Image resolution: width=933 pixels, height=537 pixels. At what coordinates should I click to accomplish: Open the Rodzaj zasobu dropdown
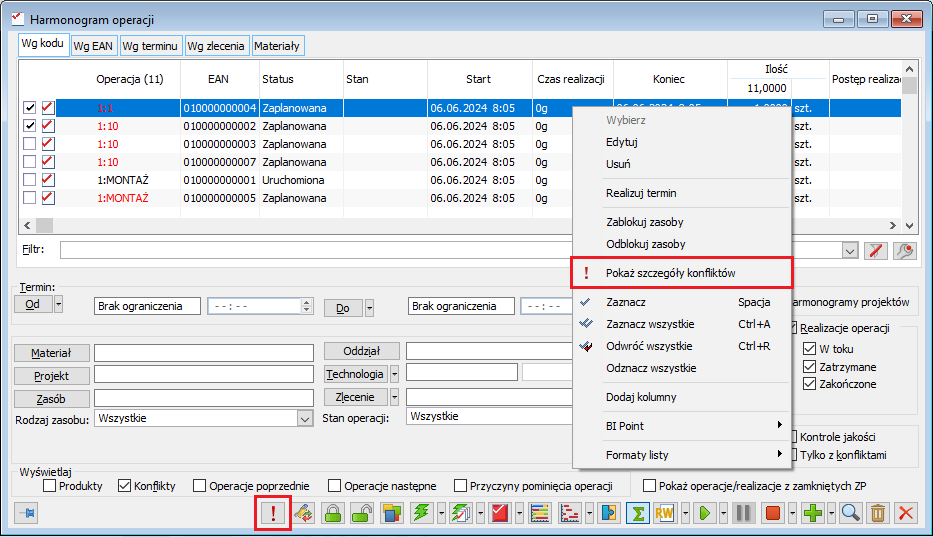coord(305,419)
